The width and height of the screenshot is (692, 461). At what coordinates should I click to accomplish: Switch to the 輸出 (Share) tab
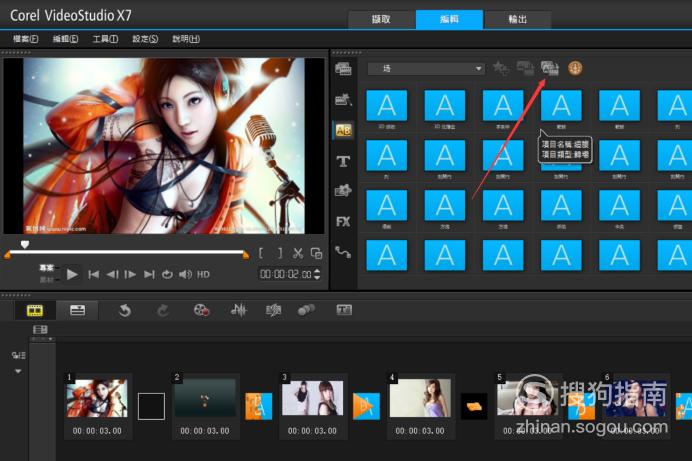tap(518, 19)
